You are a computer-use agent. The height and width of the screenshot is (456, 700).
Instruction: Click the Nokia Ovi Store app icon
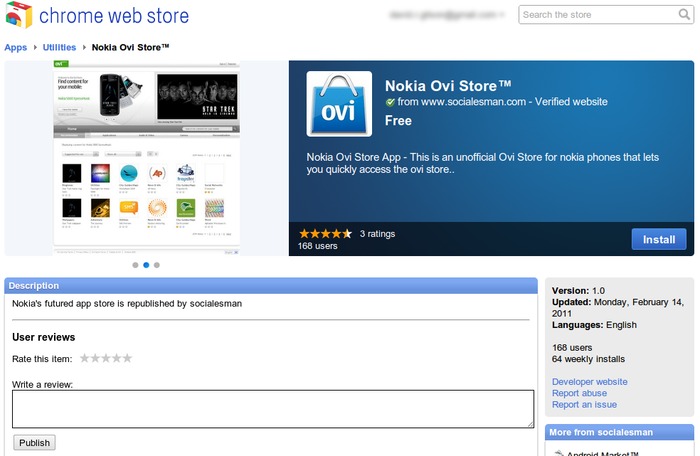click(x=339, y=103)
